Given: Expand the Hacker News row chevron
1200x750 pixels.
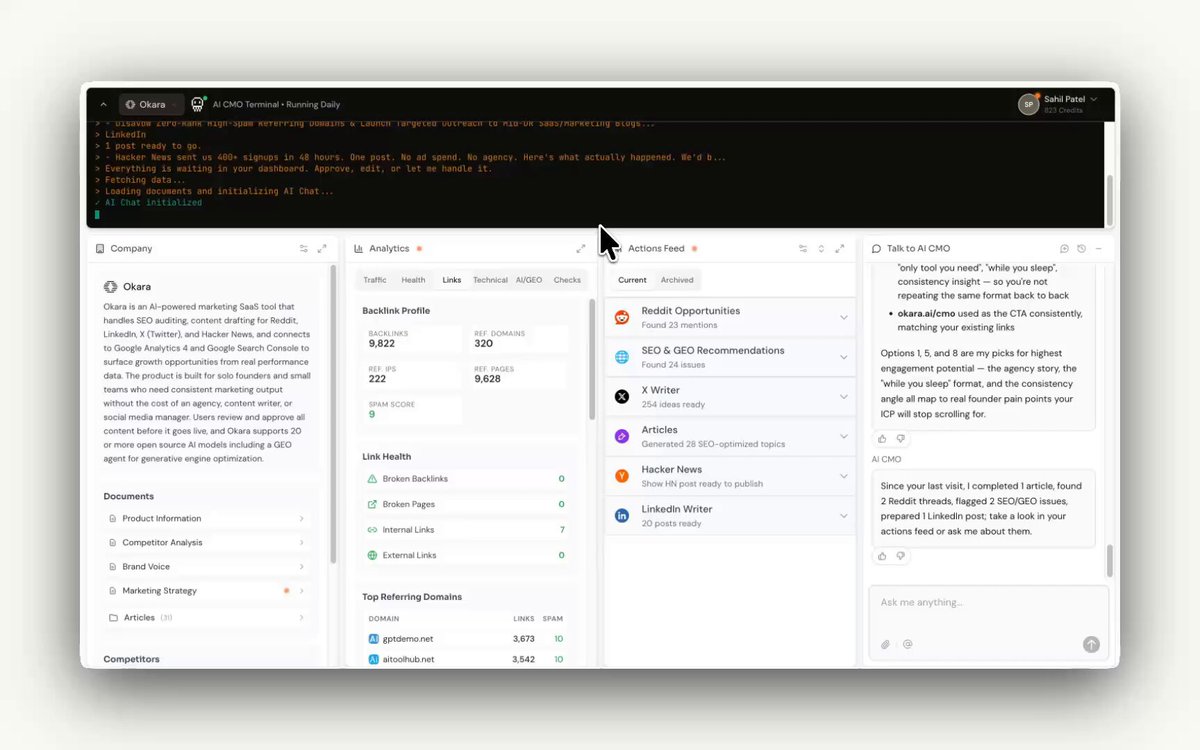Looking at the screenshot, I should pyautogui.click(x=843, y=476).
